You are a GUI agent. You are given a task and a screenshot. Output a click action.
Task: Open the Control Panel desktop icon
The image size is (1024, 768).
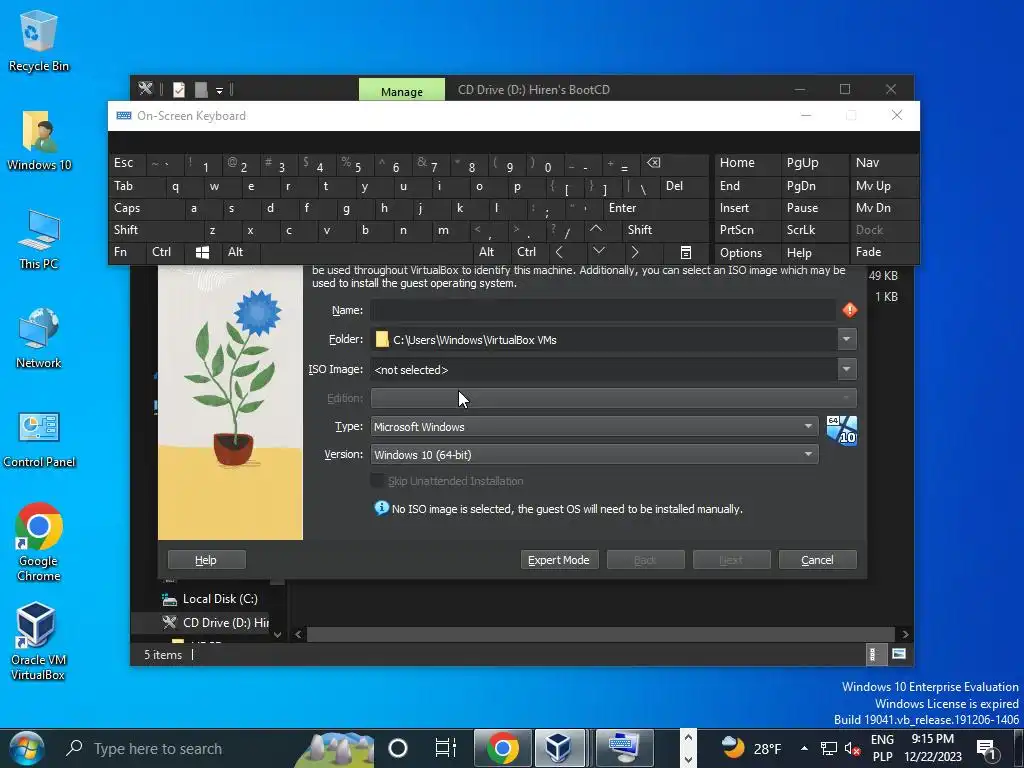(39, 439)
